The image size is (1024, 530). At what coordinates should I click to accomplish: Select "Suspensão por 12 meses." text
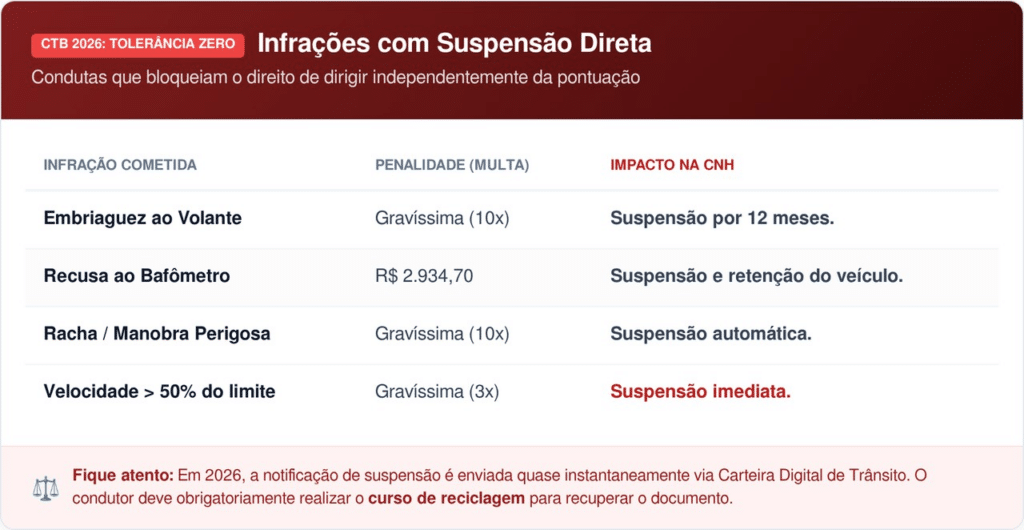(x=722, y=218)
